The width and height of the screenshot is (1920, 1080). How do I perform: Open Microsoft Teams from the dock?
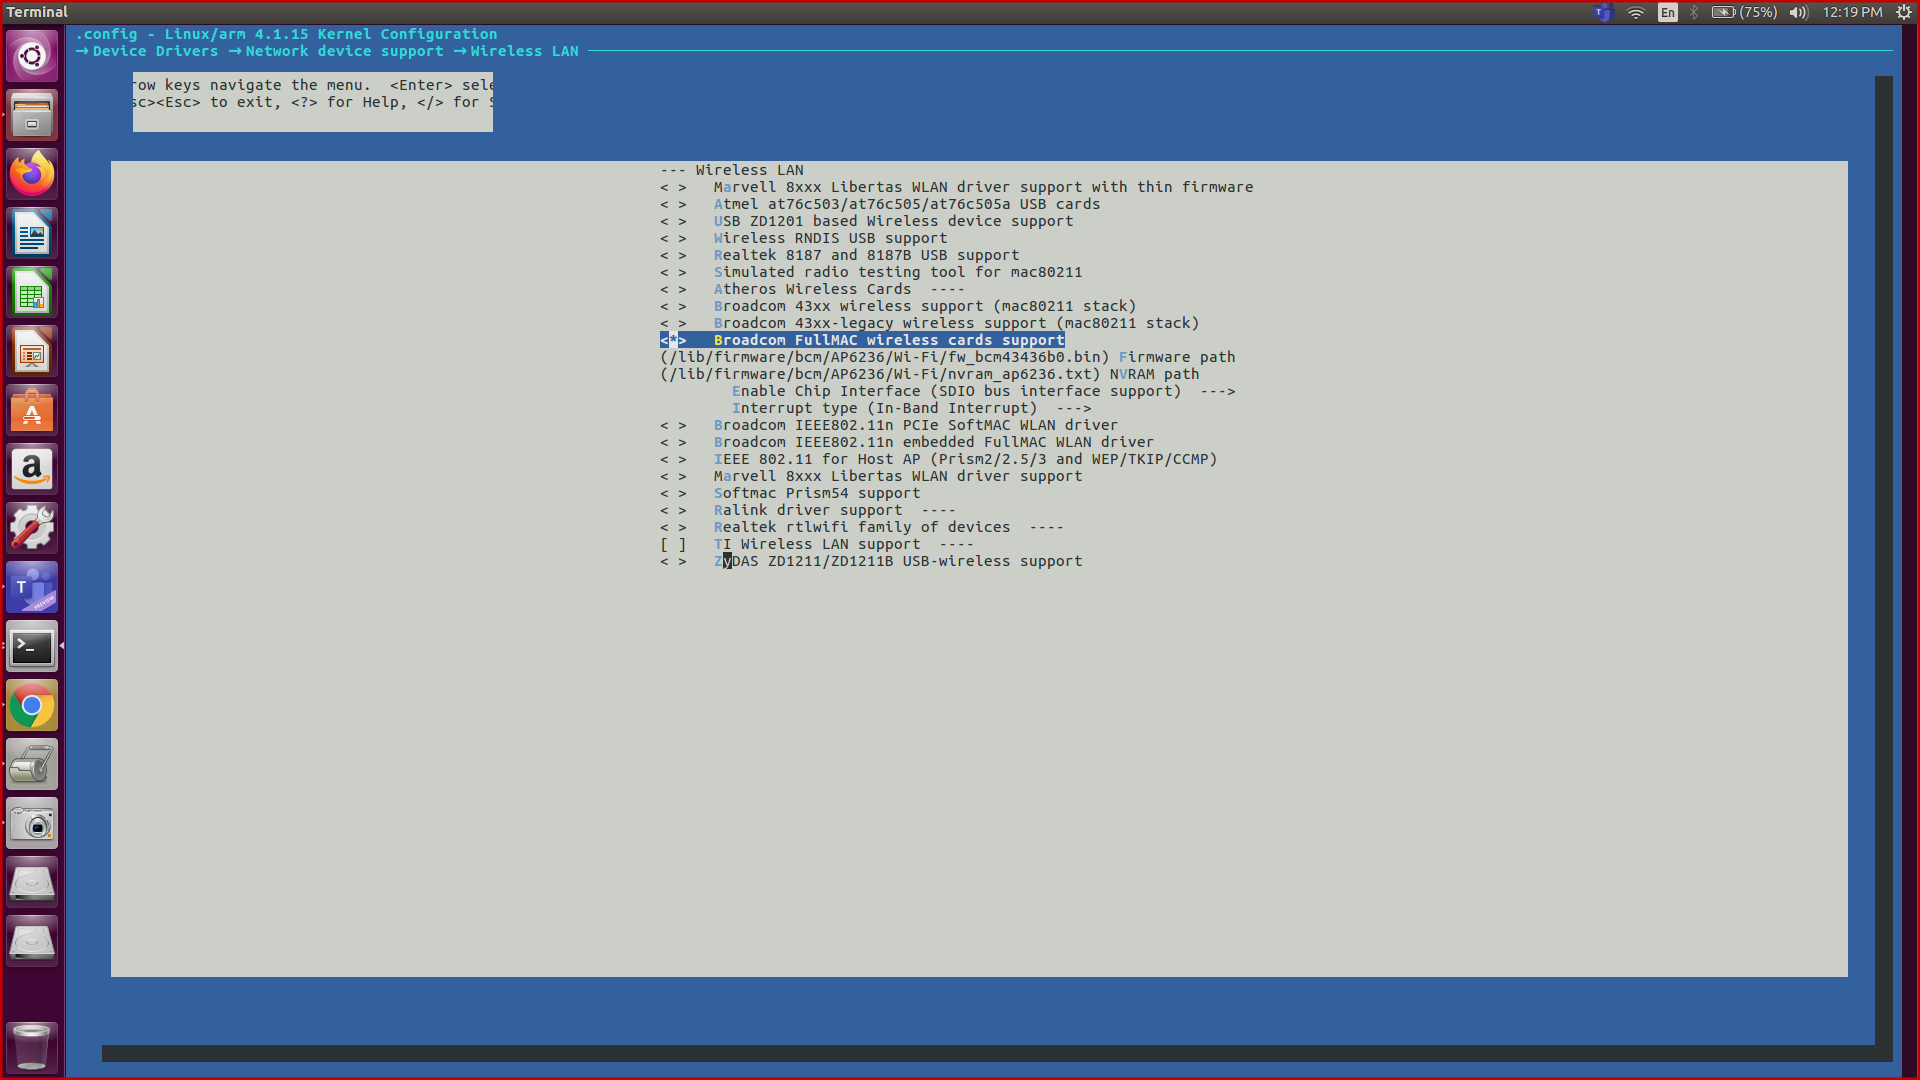coord(32,587)
